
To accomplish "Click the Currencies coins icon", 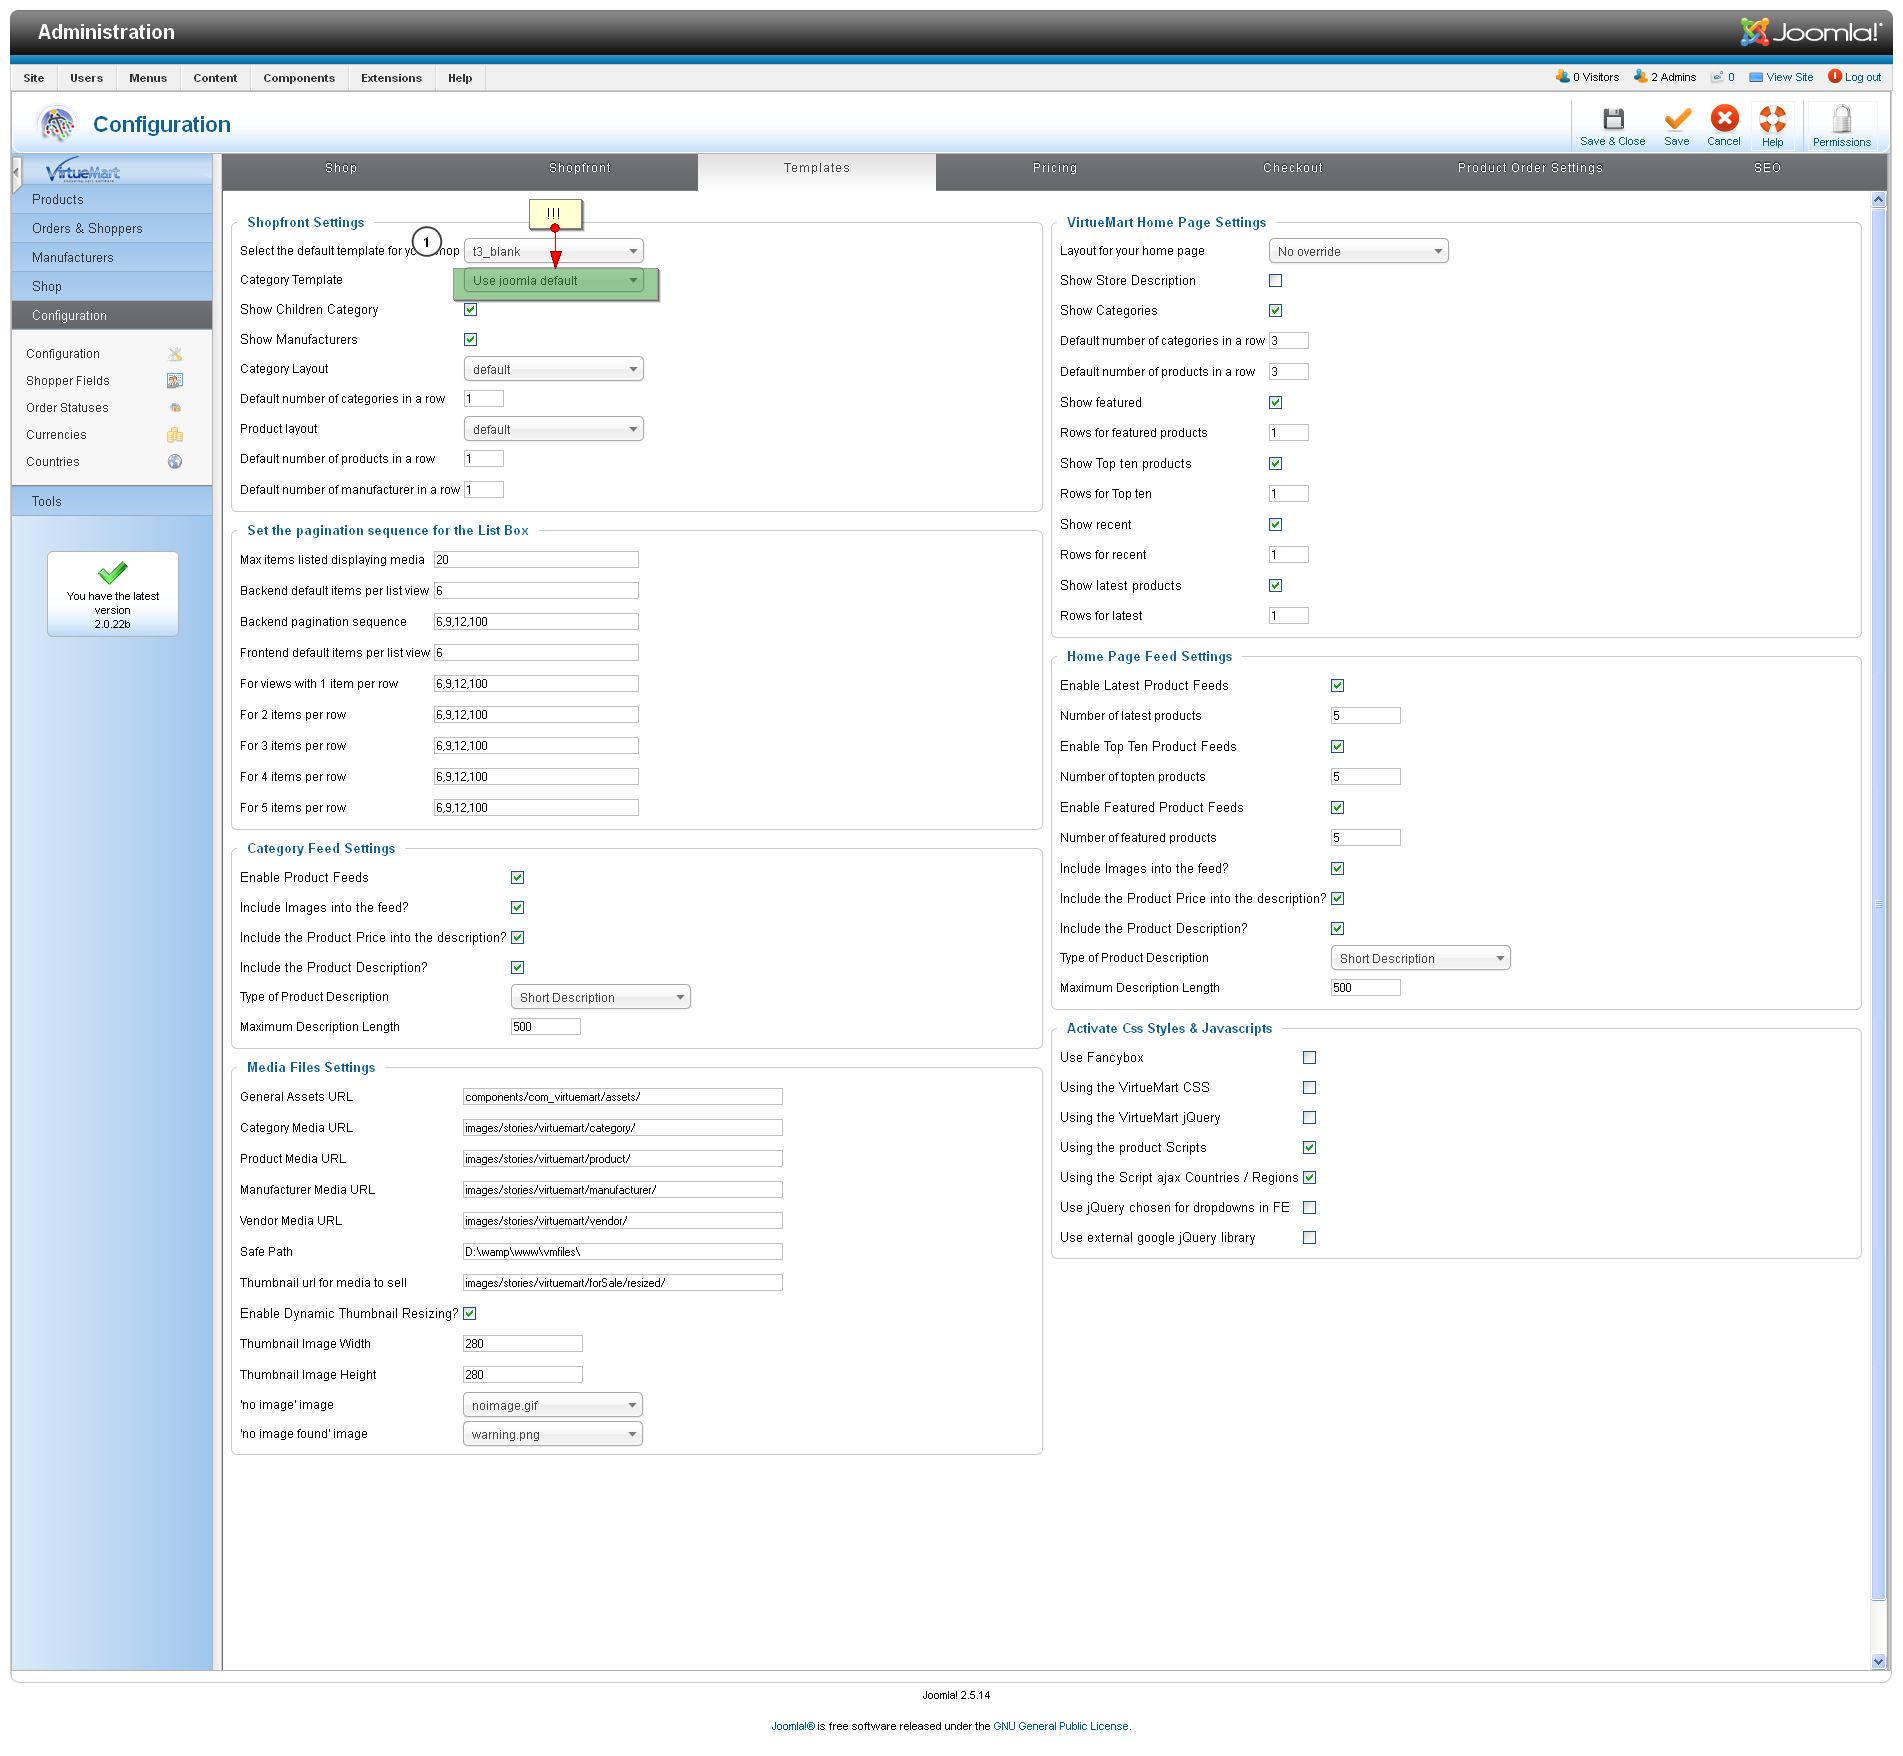I will click(175, 435).
